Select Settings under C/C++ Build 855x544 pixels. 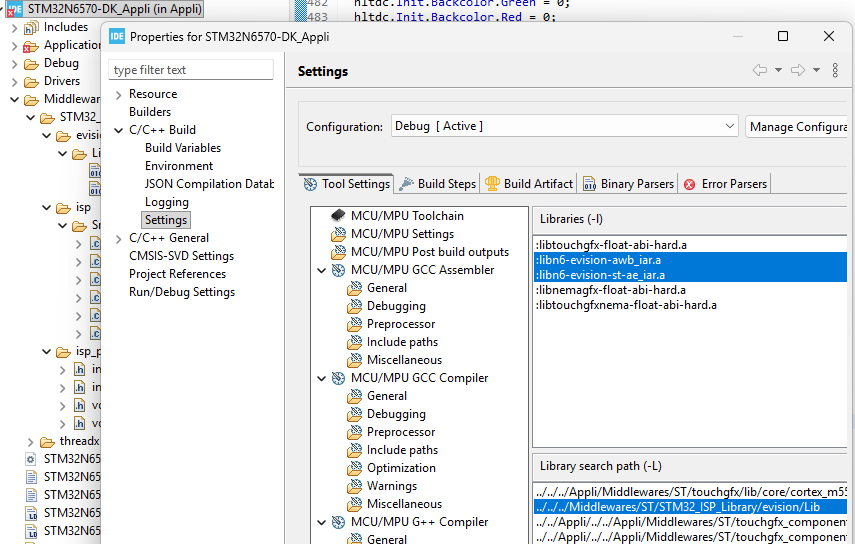(166, 220)
